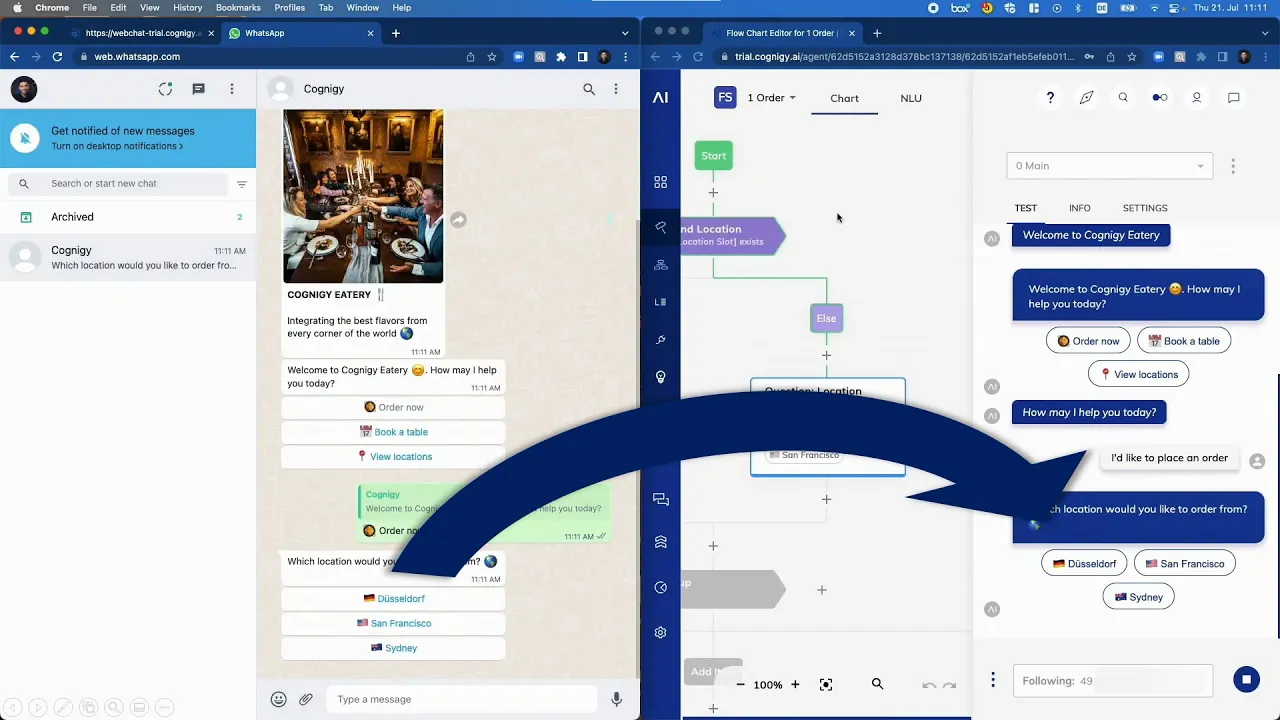Click View locations in WhatsApp chat
The width and height of the screenshot is (1280, 720).
[393, 457]
